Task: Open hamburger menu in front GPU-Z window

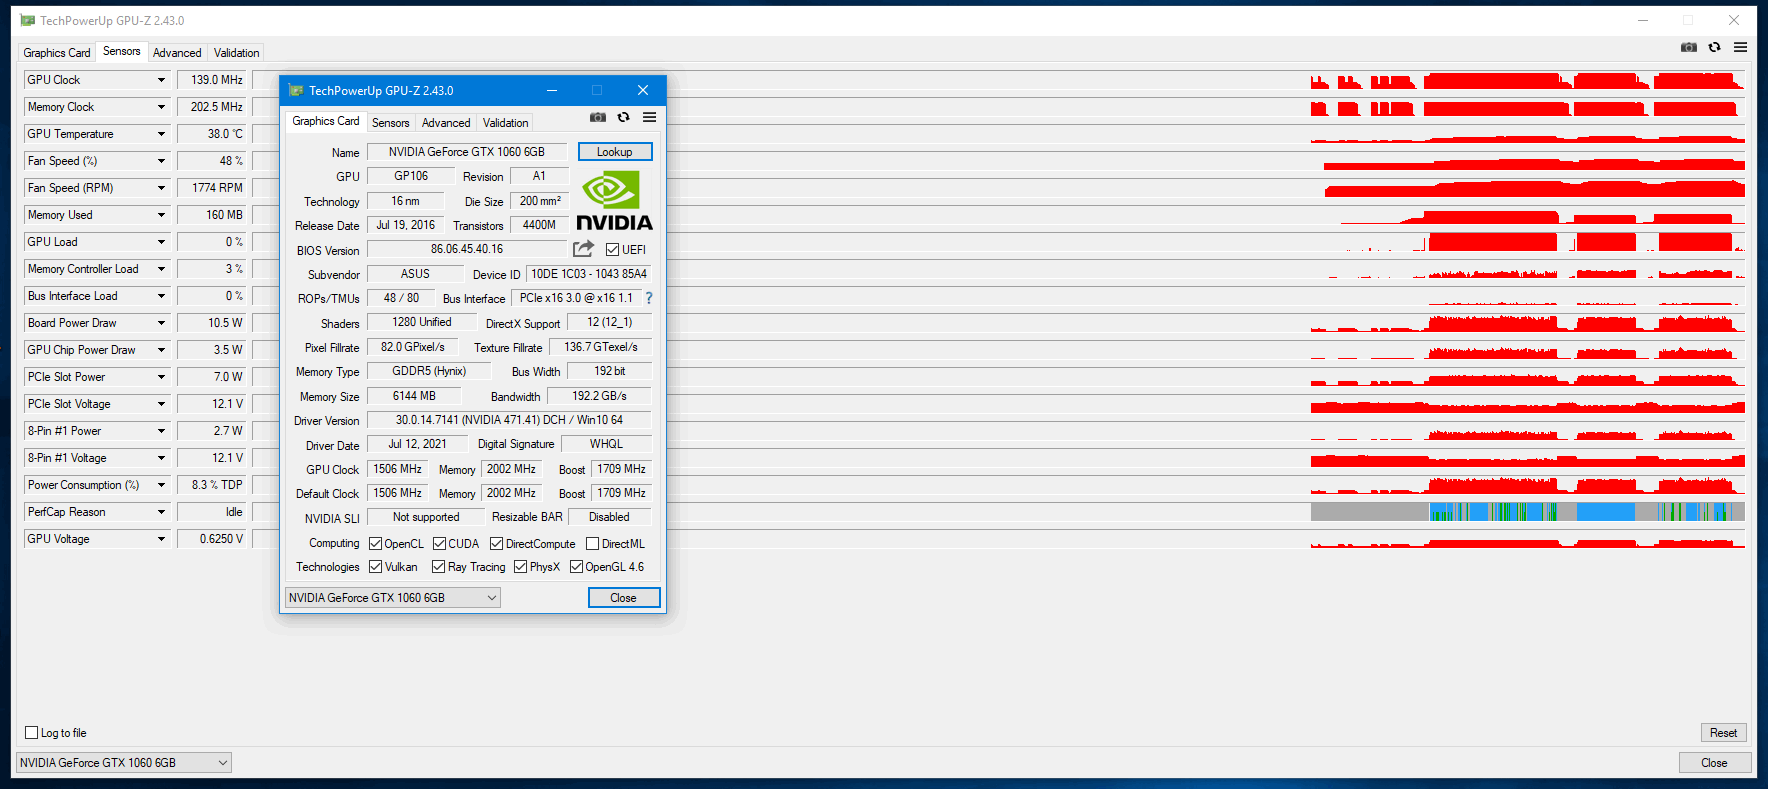Action: [649, 117]
